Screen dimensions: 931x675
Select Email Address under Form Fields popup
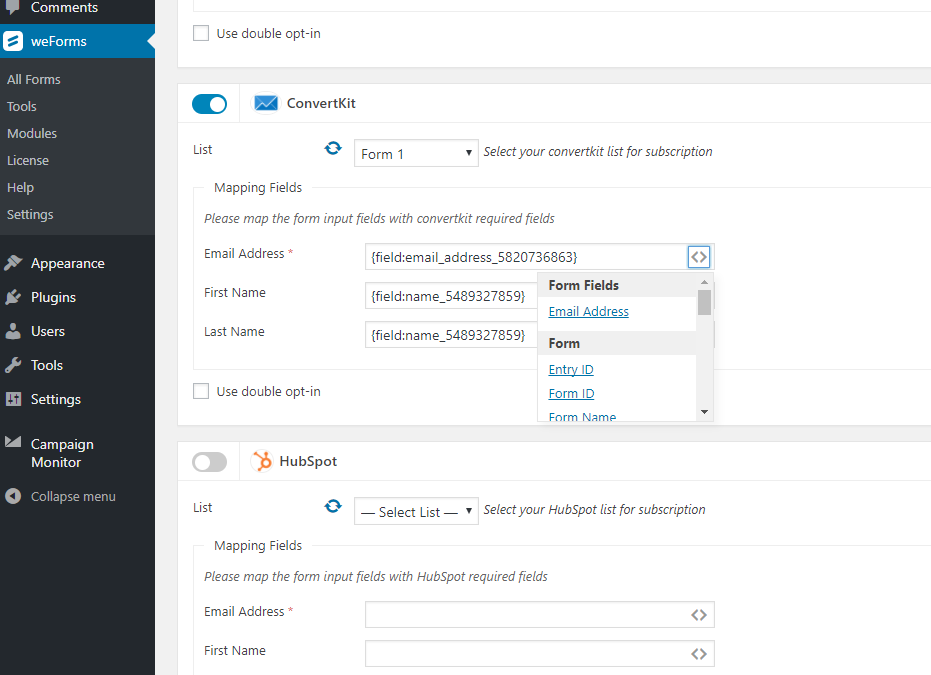588,311
